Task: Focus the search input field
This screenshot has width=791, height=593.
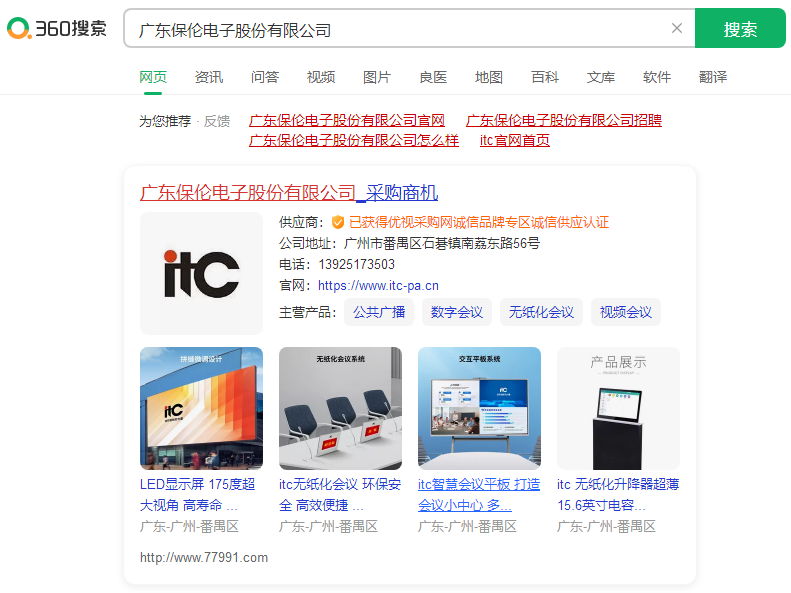Action: point(401,29)
